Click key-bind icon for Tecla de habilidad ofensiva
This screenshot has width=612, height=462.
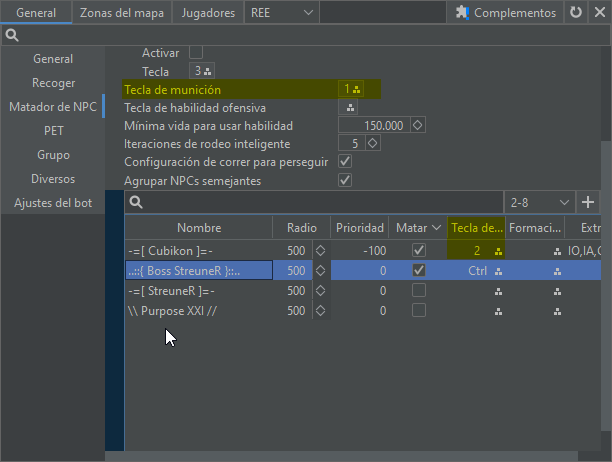351,108
